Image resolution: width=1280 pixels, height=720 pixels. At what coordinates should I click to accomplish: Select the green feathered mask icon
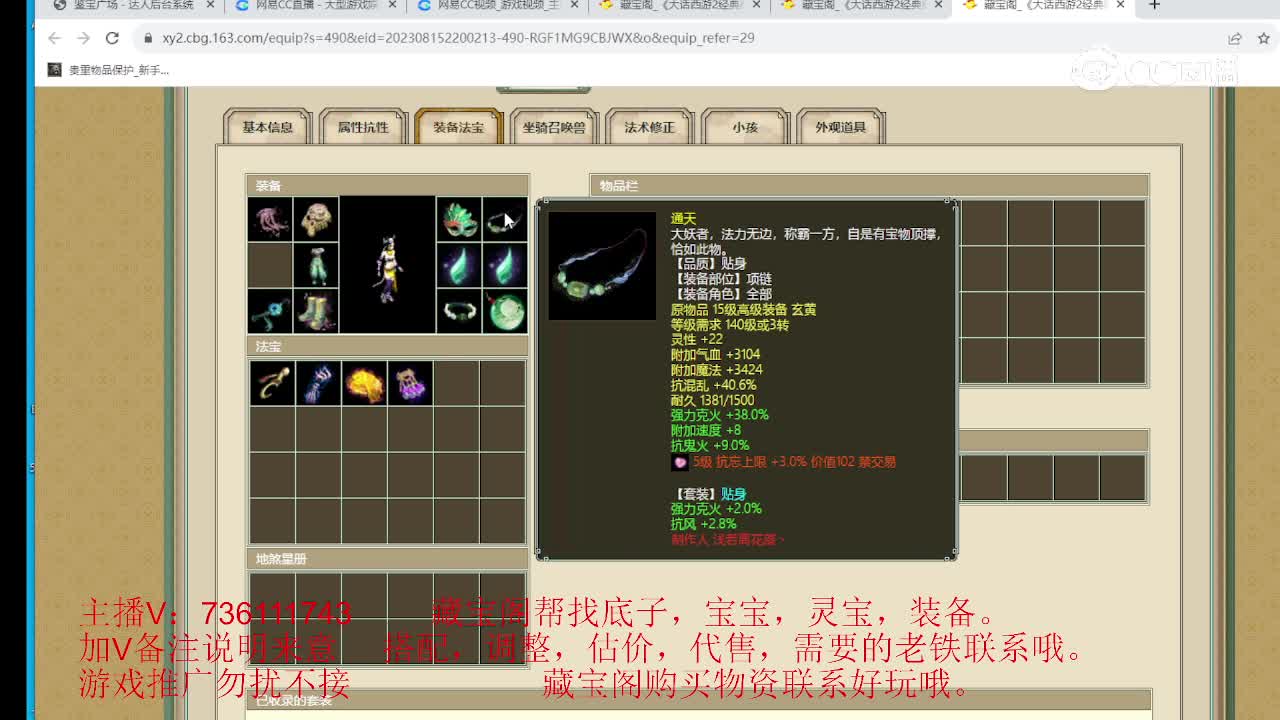point(458,219)
